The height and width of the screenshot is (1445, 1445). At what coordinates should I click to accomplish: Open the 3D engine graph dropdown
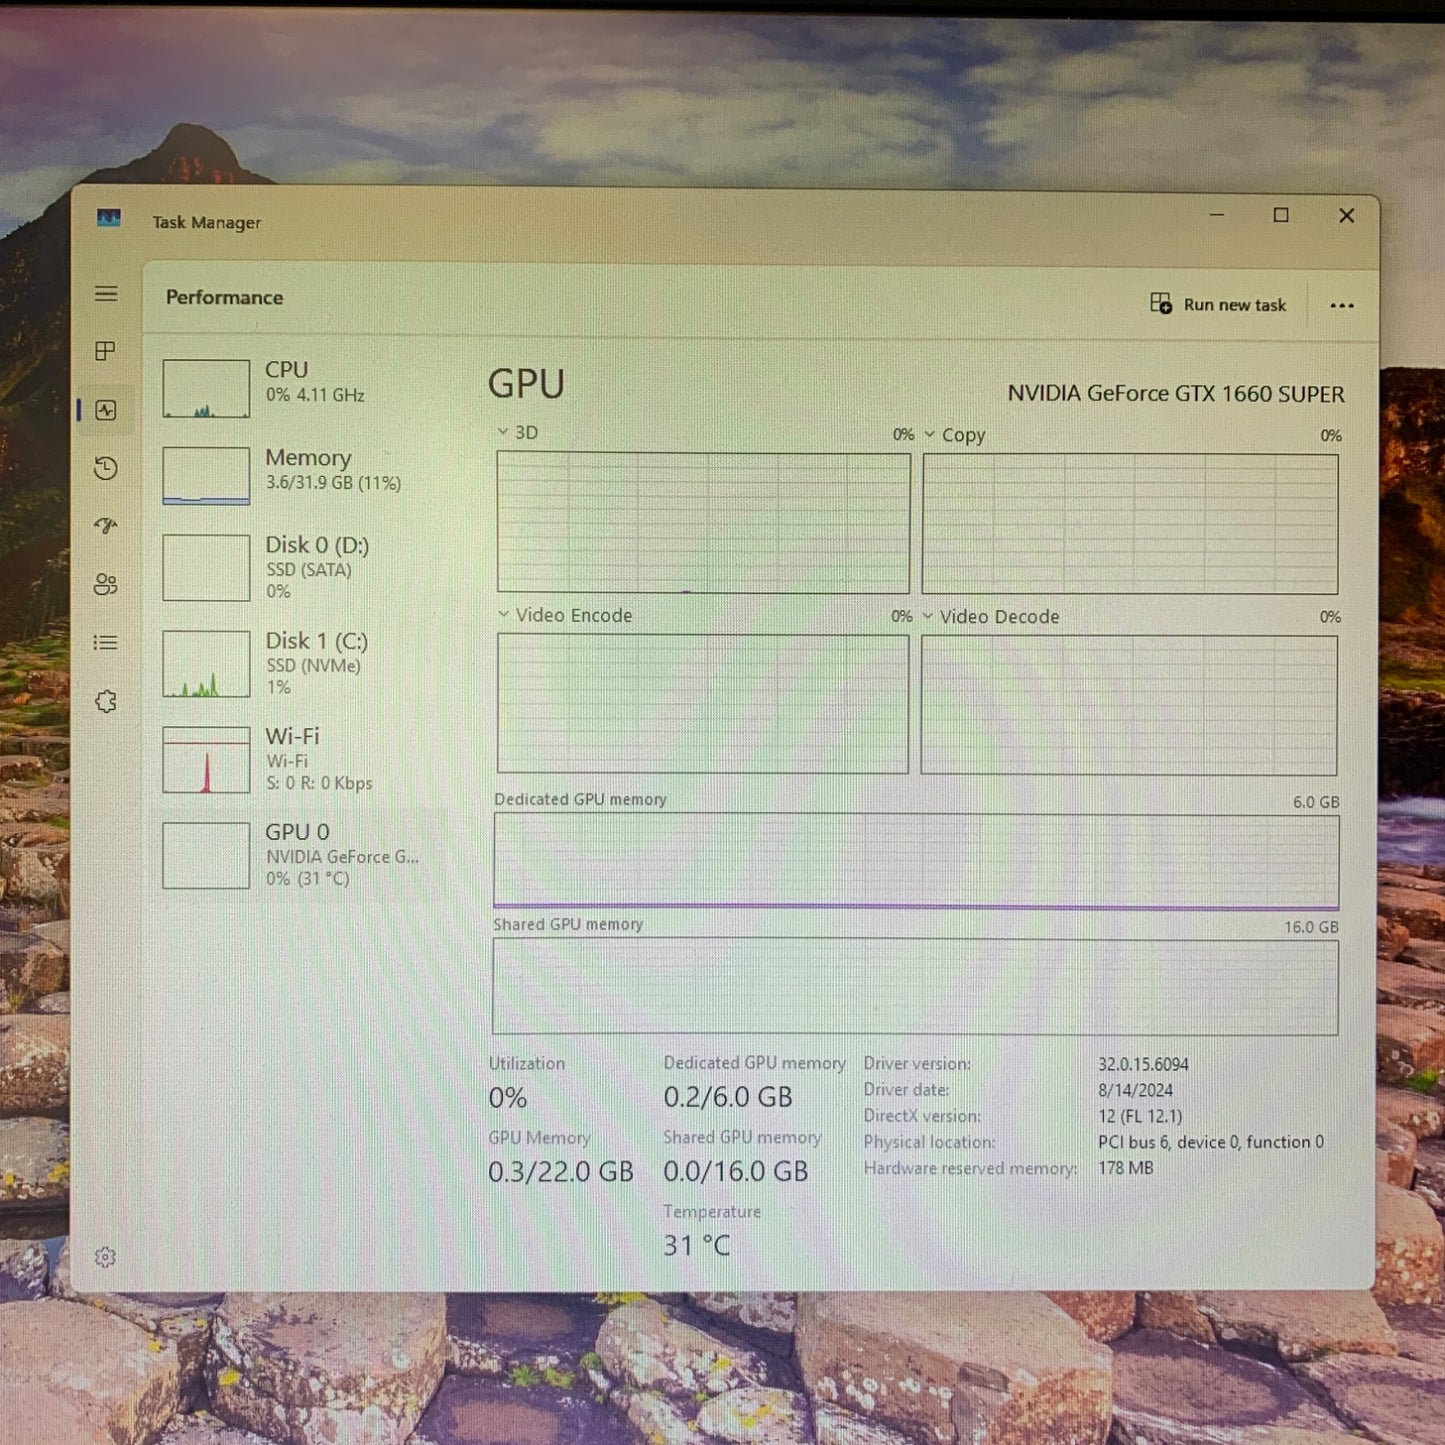[517, 432]
